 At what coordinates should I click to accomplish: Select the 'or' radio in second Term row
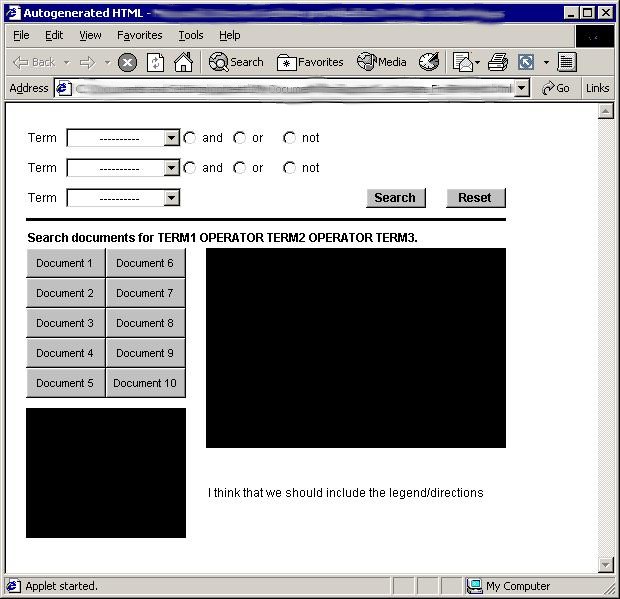[x=239, y=168]
